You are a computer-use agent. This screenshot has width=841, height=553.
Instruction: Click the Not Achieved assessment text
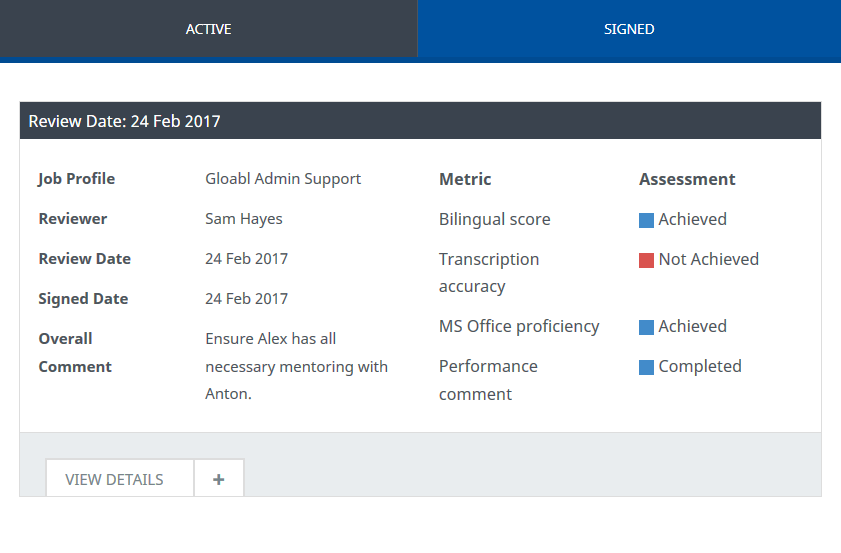pos(708,259)
